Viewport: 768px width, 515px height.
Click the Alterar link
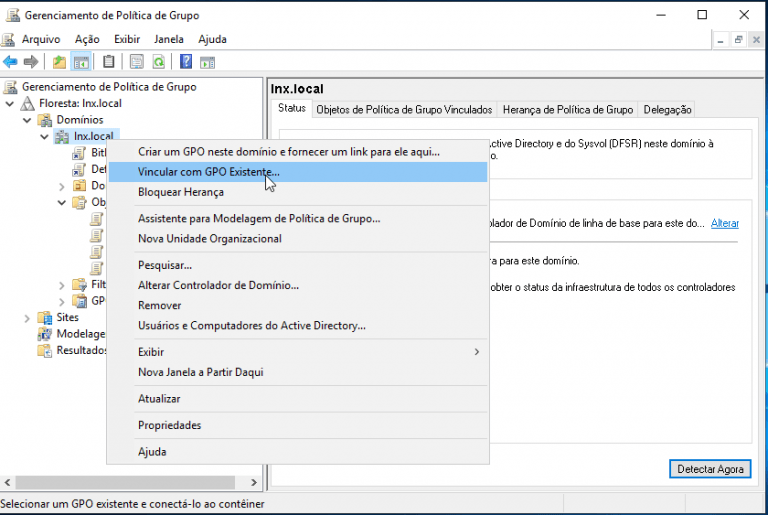(724, 223)
